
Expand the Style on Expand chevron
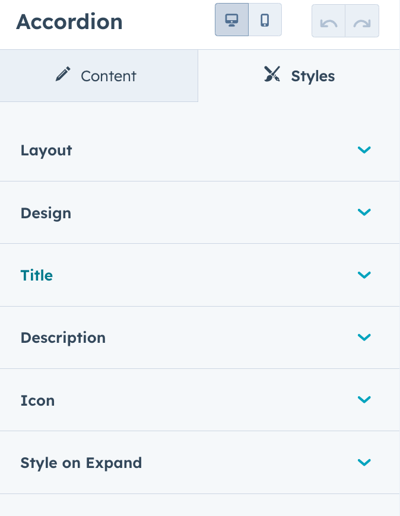click(364, 462)
